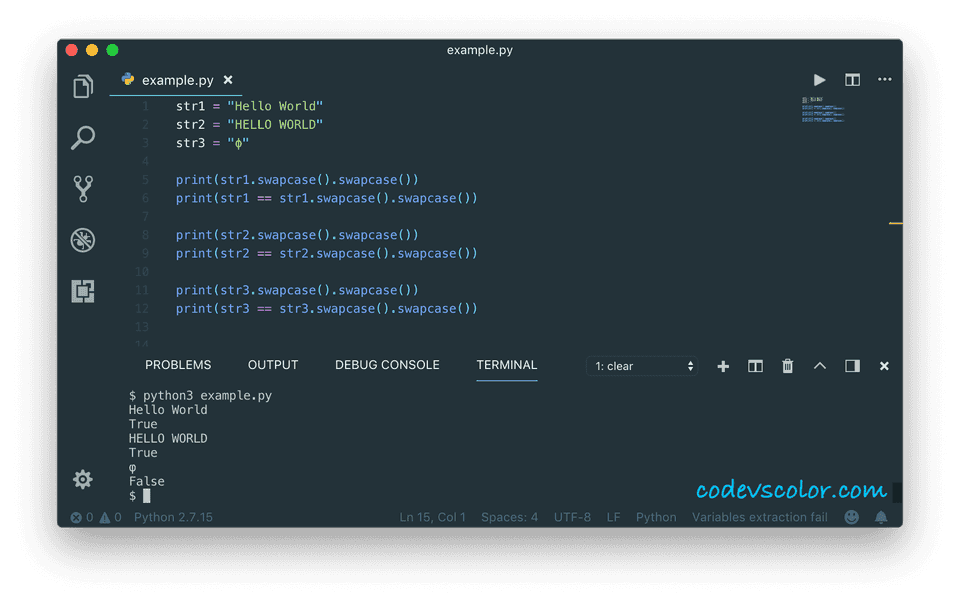
Task: Open the Debug view icon
Action: point(83,240)
